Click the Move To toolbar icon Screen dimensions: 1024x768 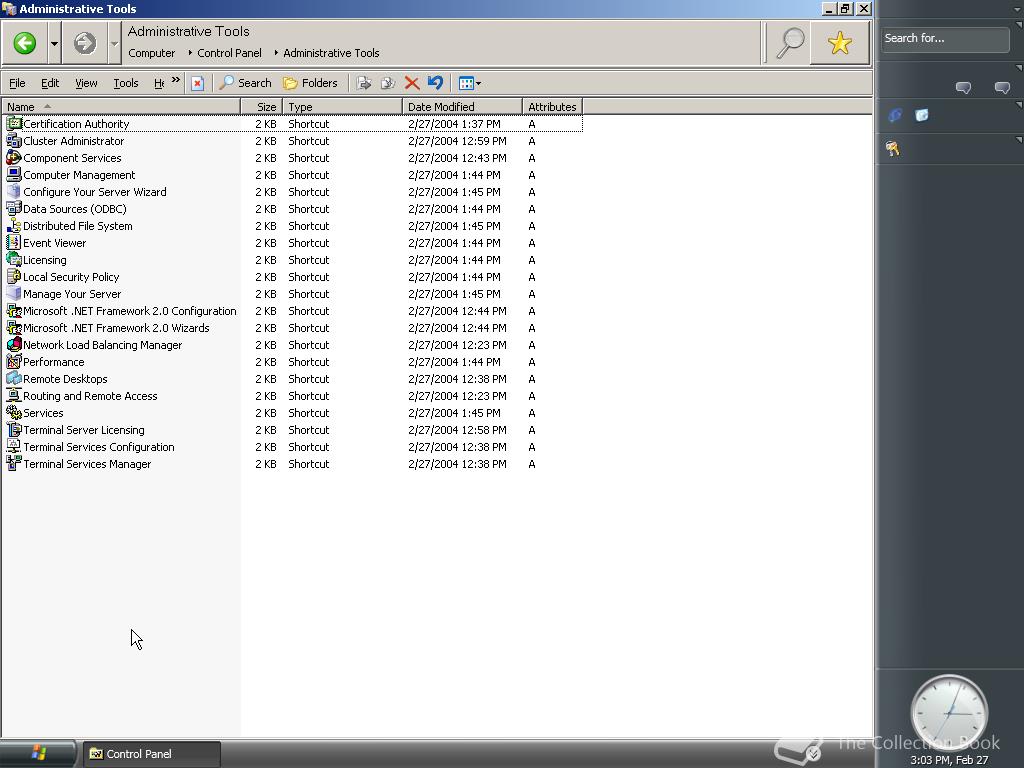[364, 83]
